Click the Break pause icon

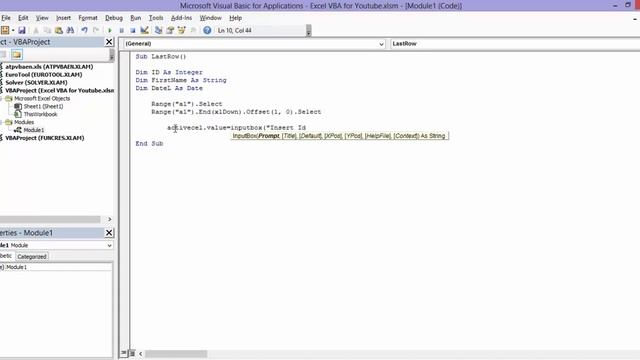pos(121,30)
